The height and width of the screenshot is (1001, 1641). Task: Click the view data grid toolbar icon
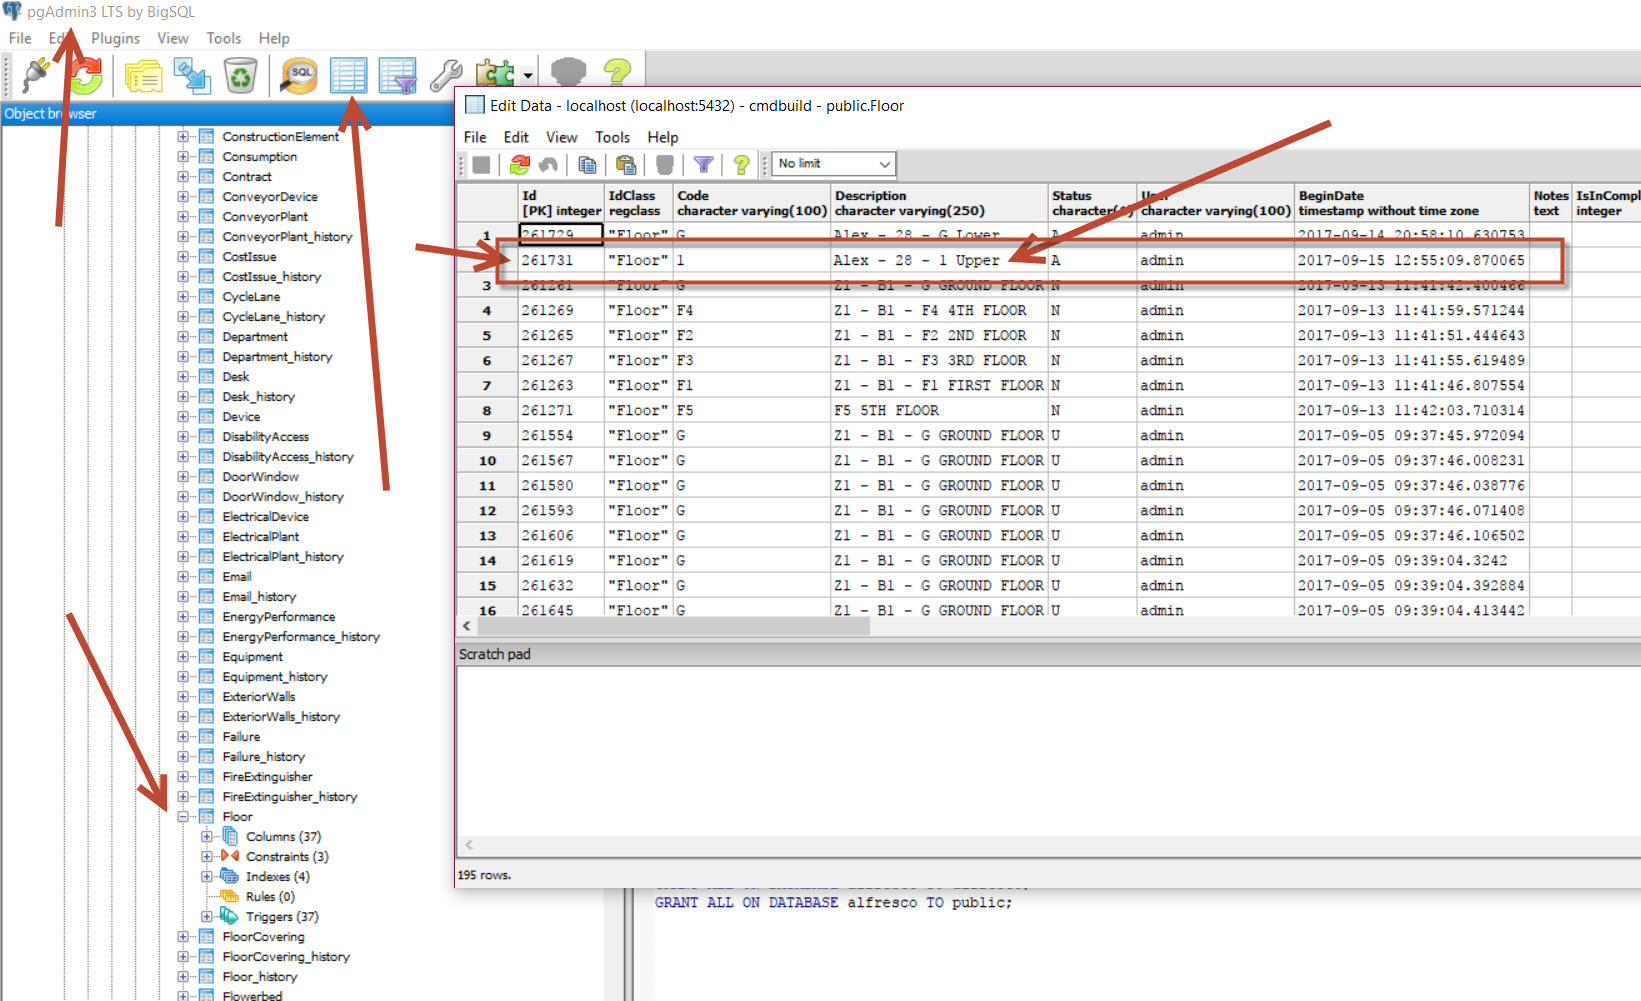click(x=348, y=76)
